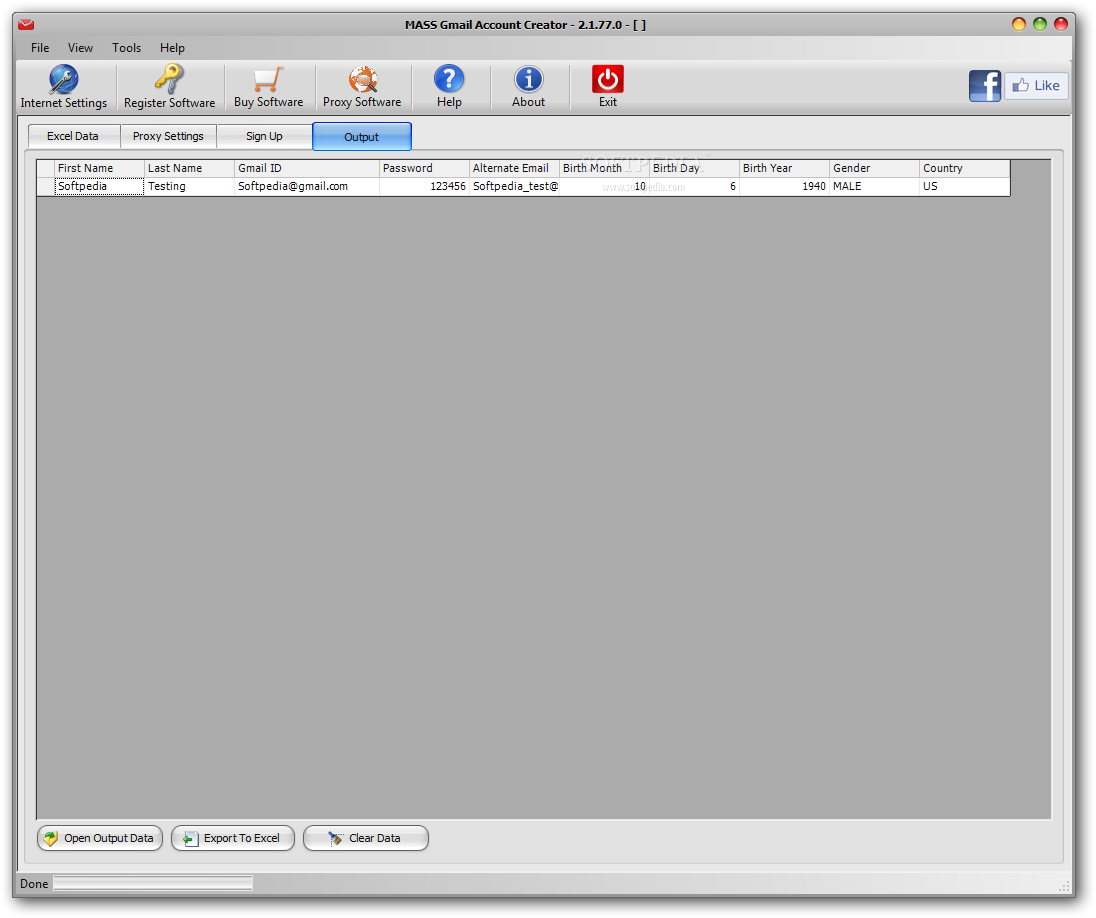Image resolution: width=1096 pixels, height=918 pixels.
Task: Click the Birth Day column header
Action: click(694, 168)
